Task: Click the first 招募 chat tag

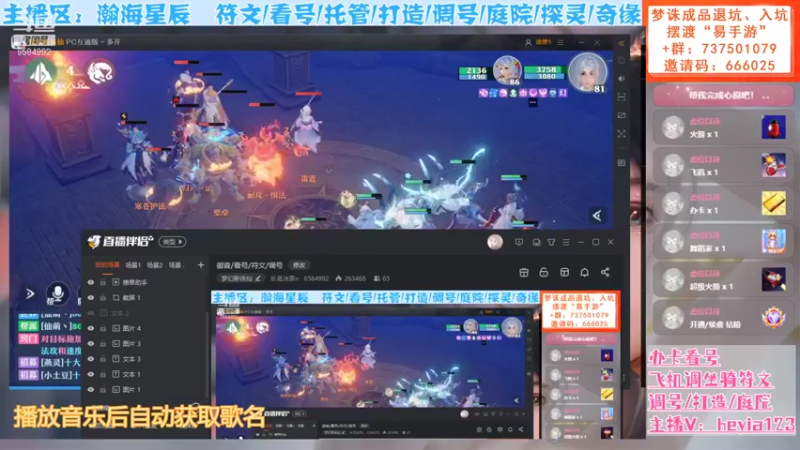Action: point(28,363)
